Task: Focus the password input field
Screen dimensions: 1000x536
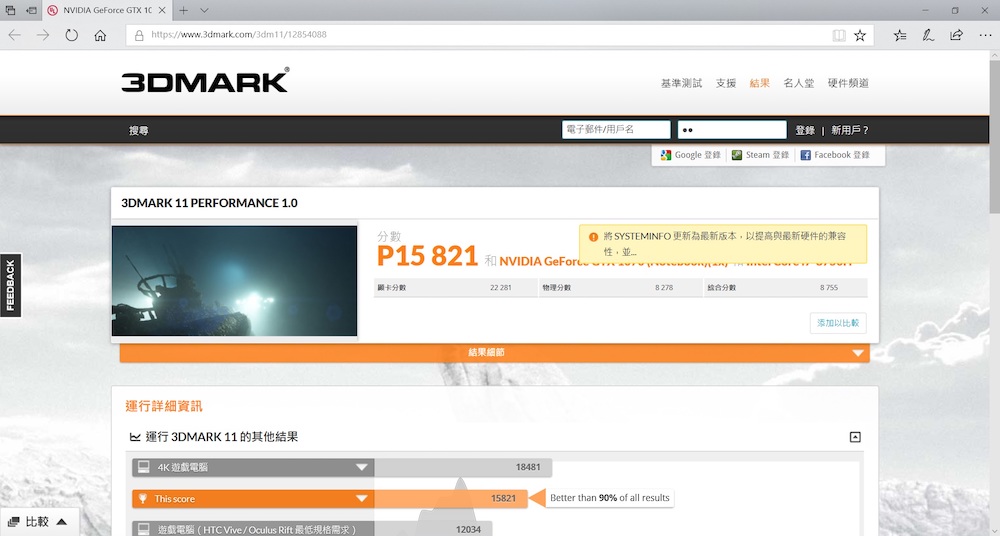Action: pos(732,130)
